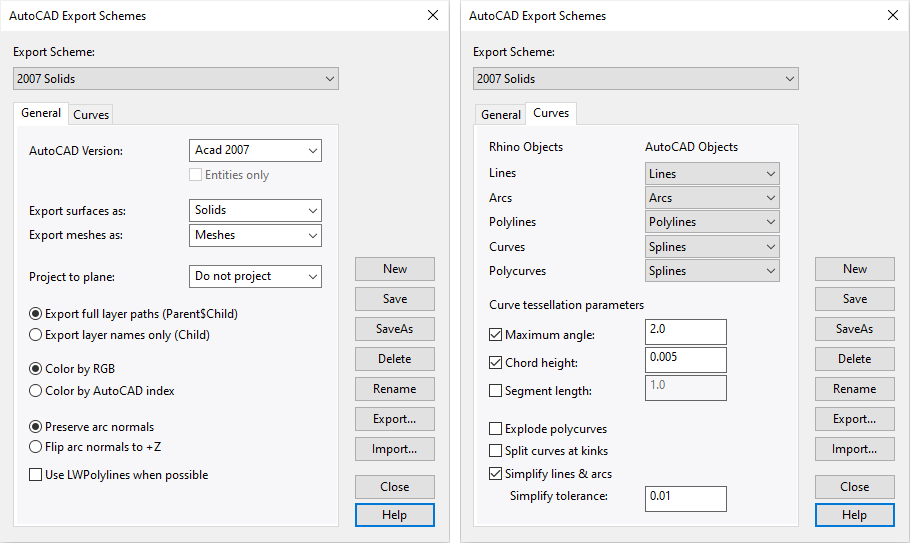The image size is (910, 543).
Task: Open Curves row Splines dropdown
Action: point(712,247)
